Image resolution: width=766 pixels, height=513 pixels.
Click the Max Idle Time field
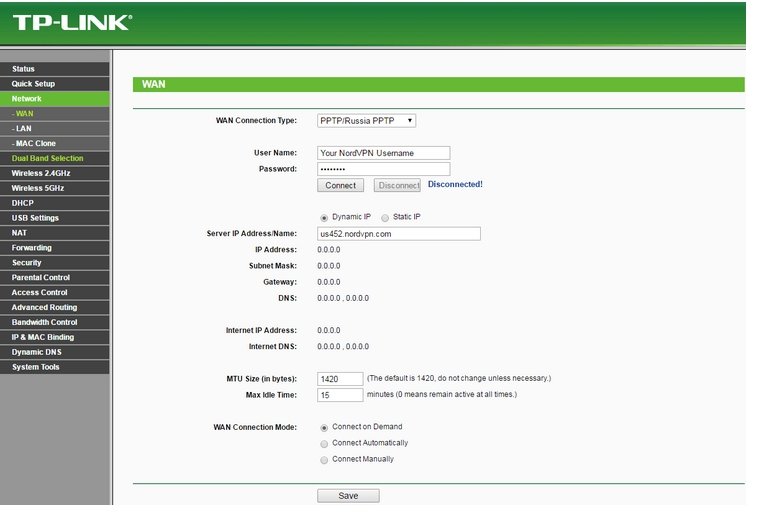340,395
